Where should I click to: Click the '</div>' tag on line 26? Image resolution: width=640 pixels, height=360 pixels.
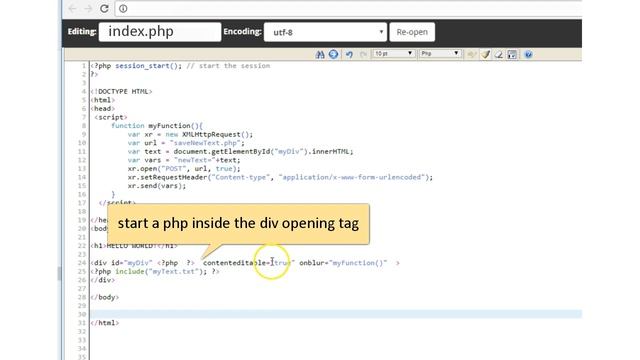pos(103,280)
